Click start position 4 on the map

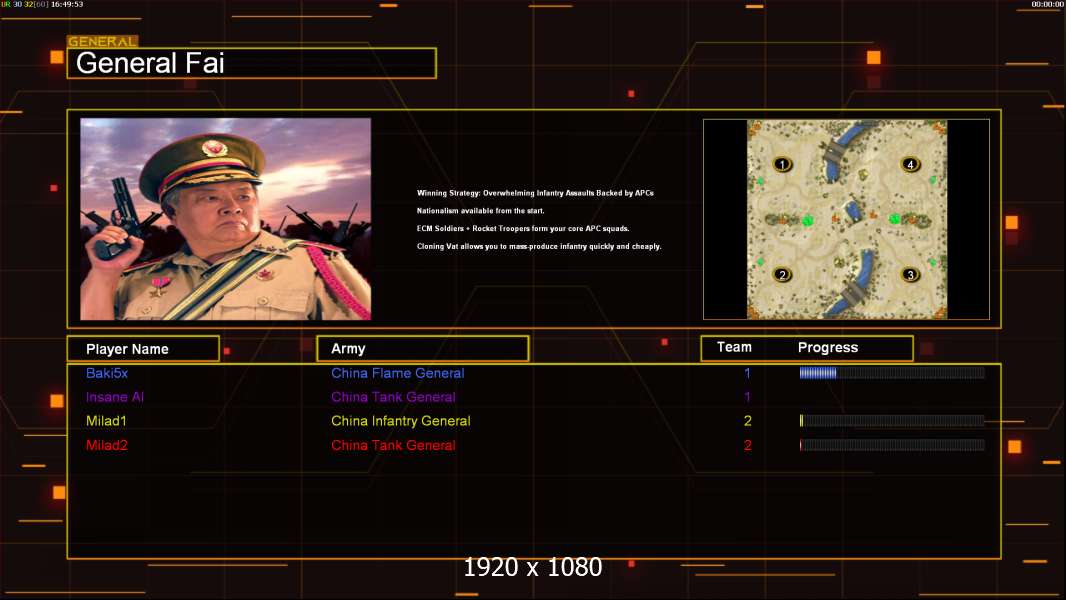(x=910, y=164)
